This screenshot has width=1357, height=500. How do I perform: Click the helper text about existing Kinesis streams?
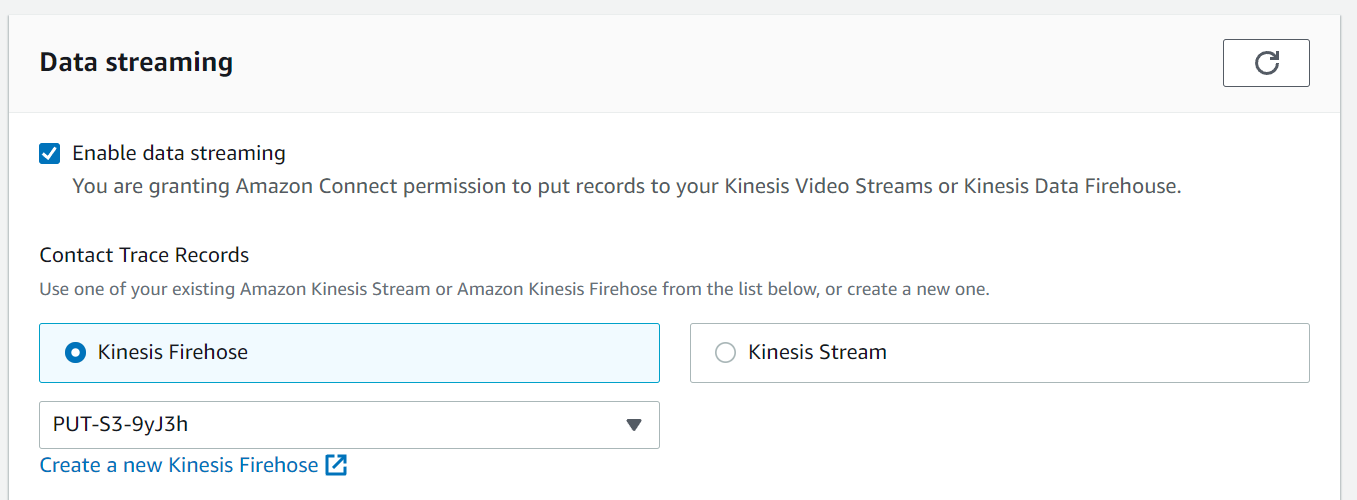tap(514, 290)
